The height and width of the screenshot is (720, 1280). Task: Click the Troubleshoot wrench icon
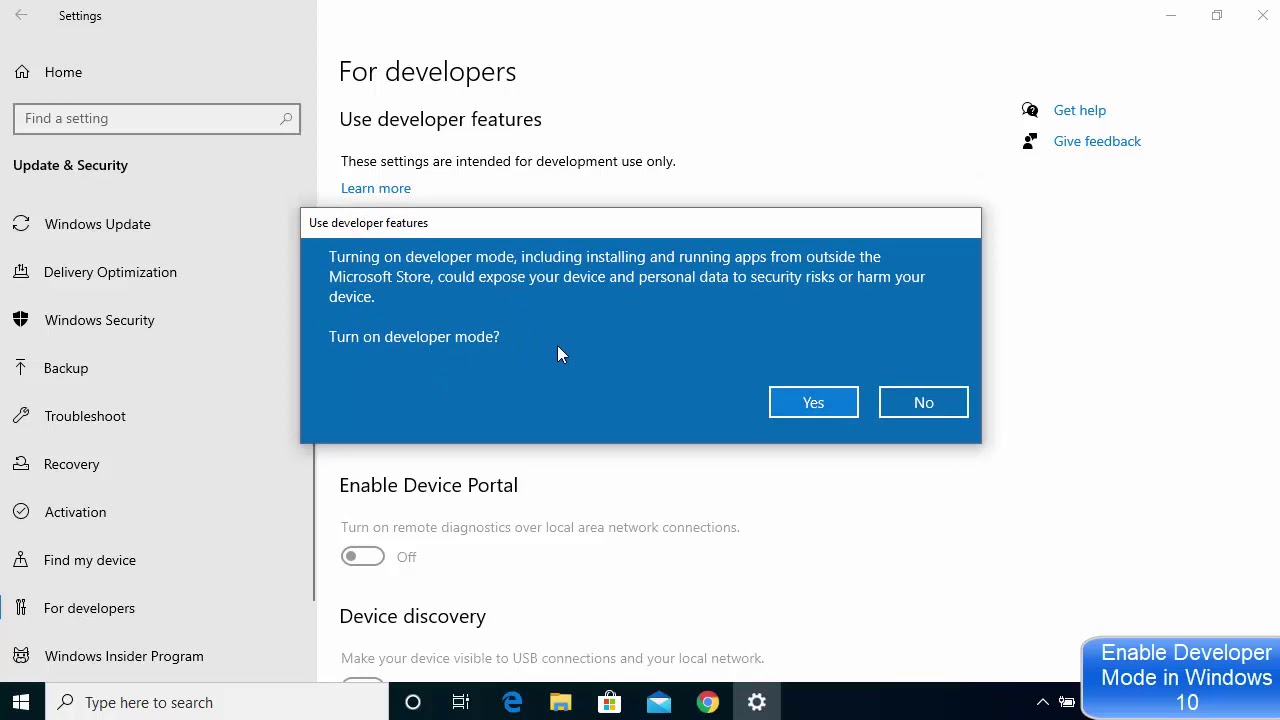21,416
